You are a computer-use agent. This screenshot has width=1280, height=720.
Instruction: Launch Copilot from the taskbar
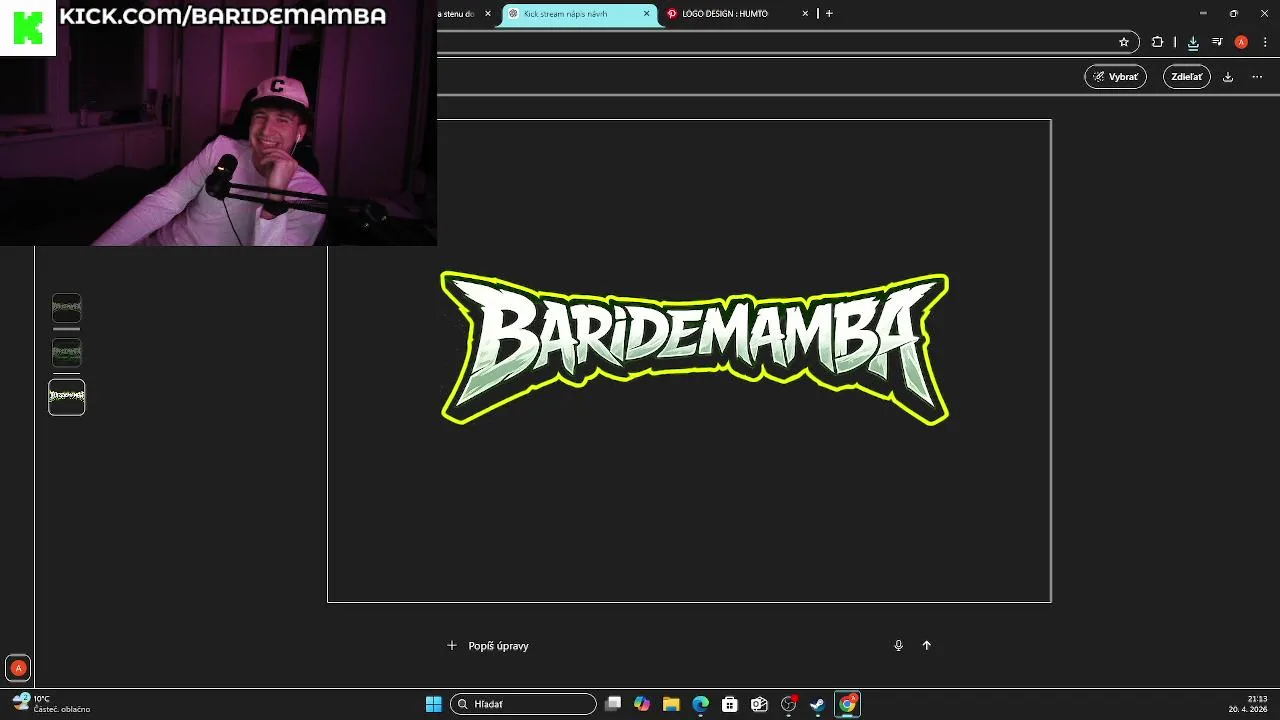pos(642,704)
